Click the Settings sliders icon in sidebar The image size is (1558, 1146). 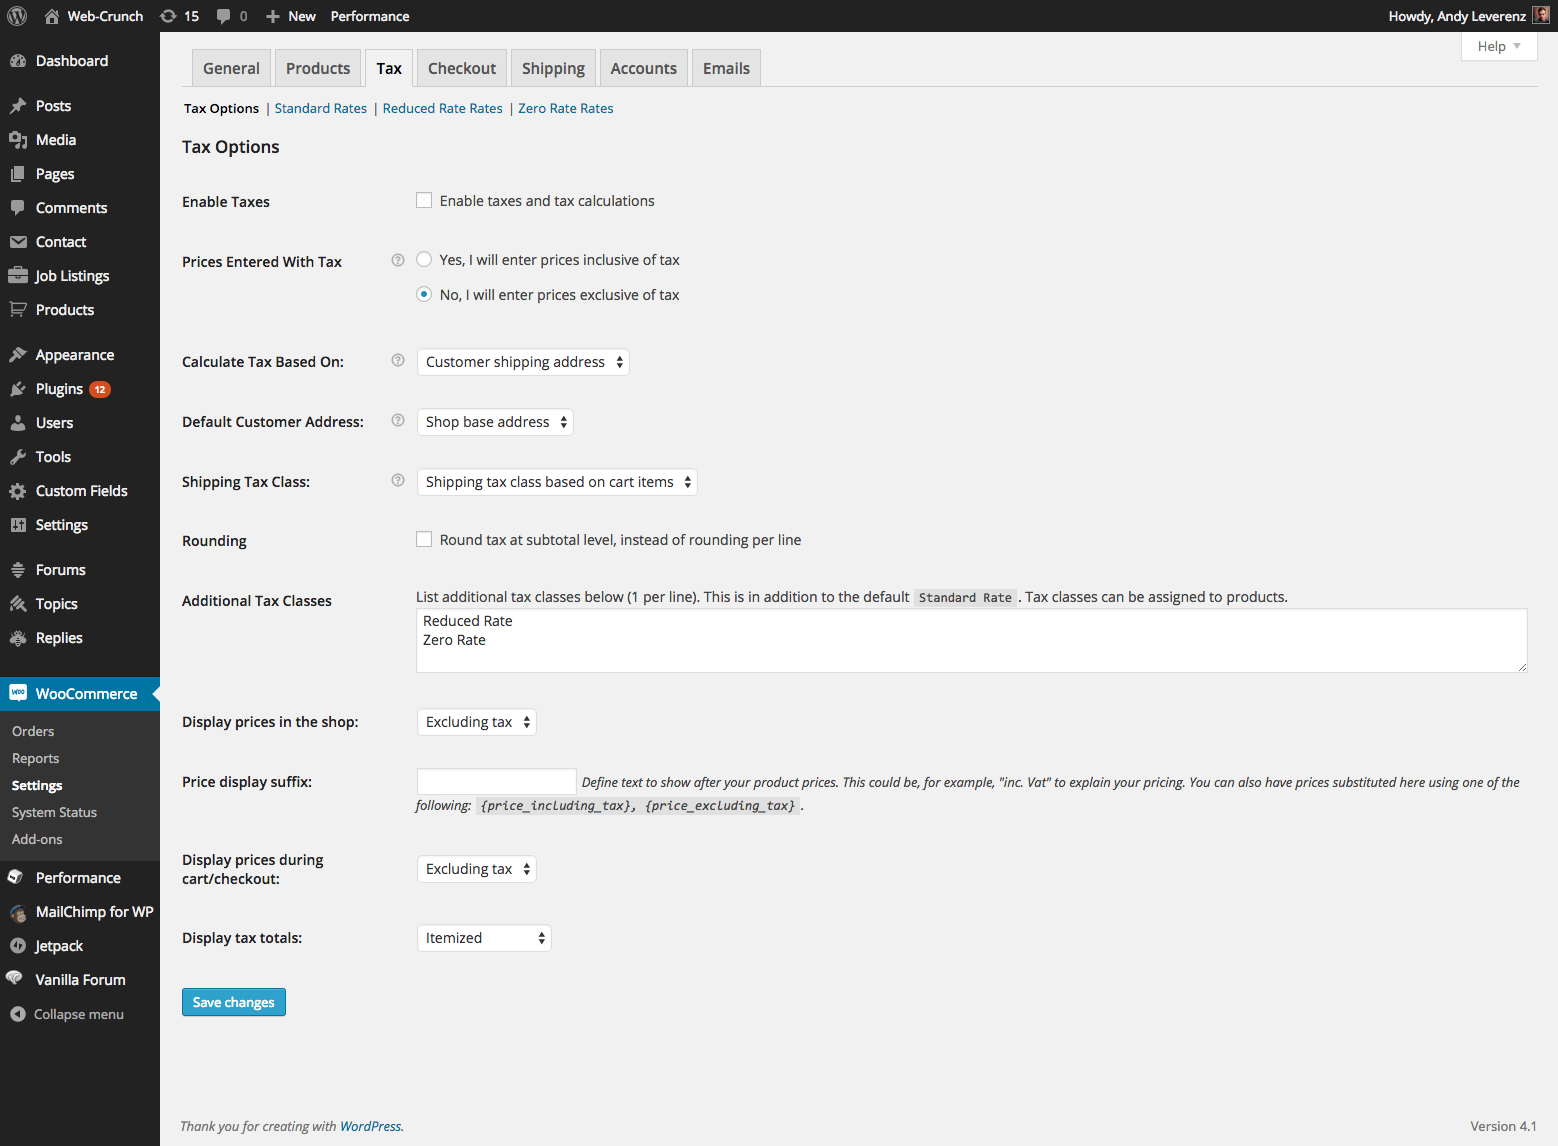18,525
